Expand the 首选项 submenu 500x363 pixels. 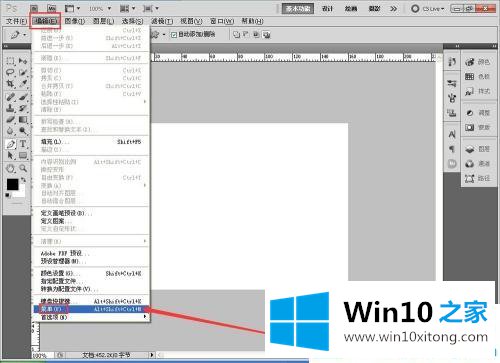point(90,317)
